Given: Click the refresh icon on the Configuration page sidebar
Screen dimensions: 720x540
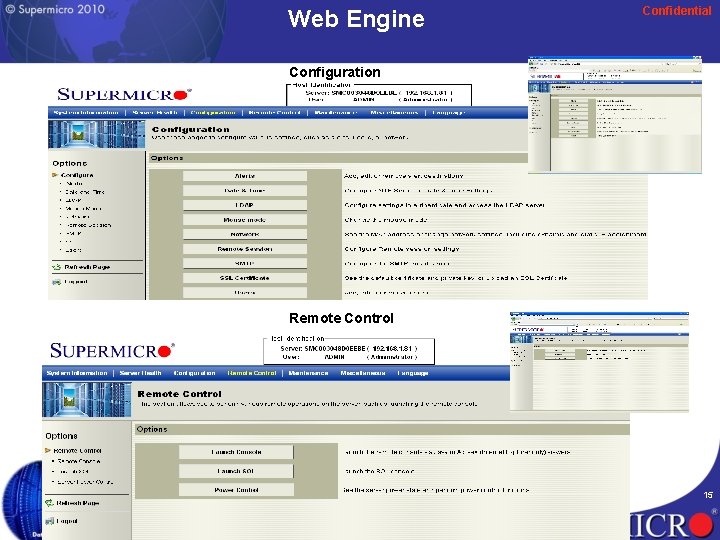Looking at the screenshot, I should pyautogui.click(x=56, y=267).
